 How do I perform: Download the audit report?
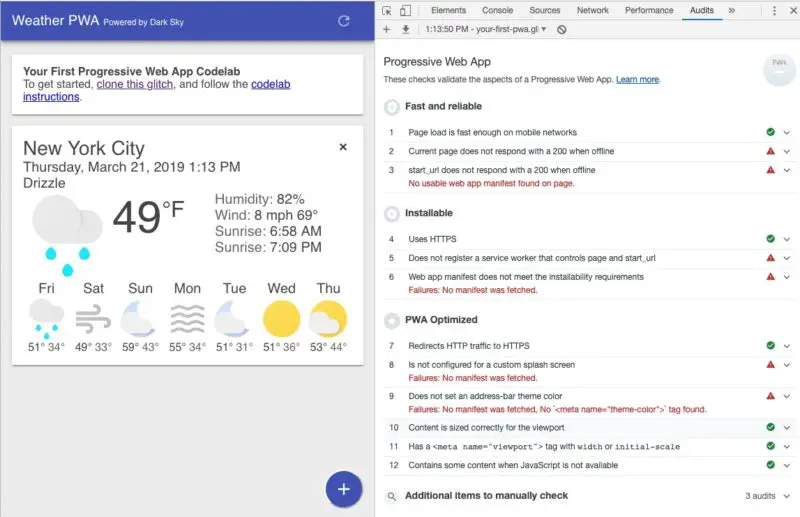coord(406,29)
